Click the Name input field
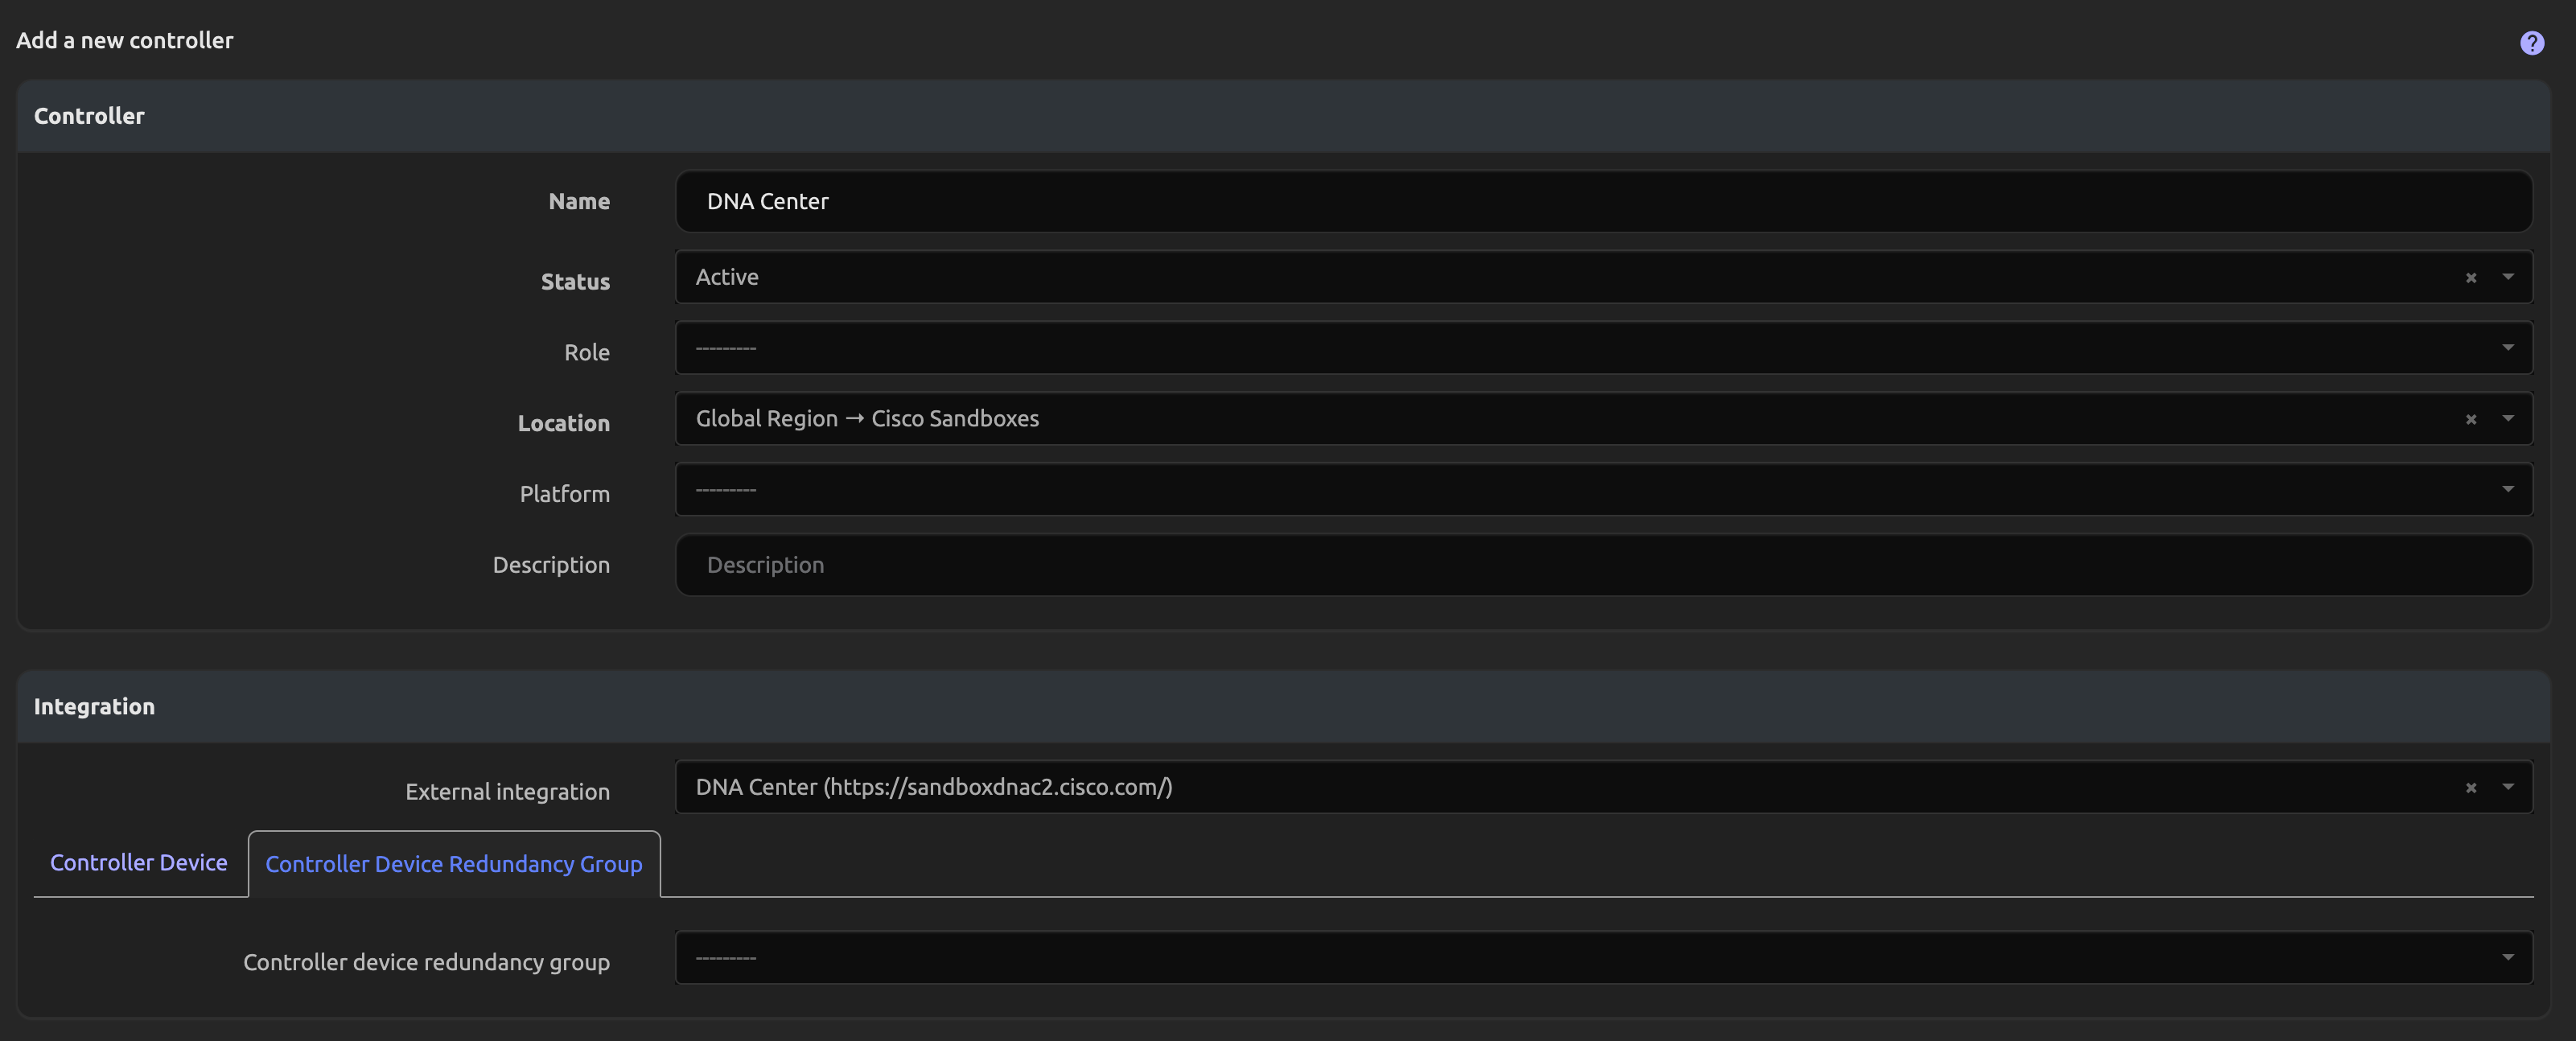 1600,202
